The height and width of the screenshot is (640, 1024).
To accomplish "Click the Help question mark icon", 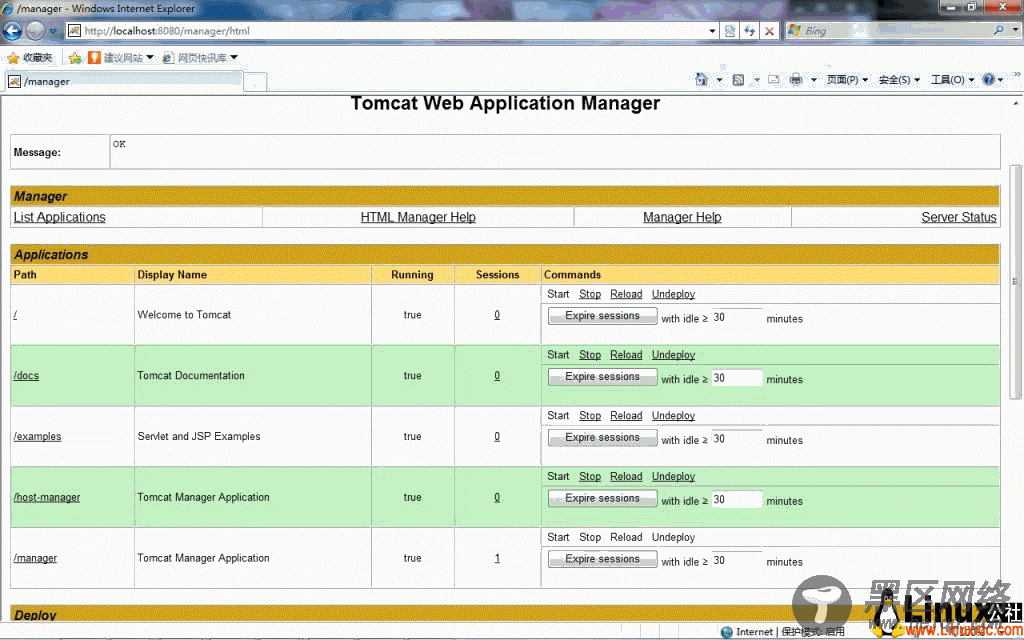I will click(988, 80).
